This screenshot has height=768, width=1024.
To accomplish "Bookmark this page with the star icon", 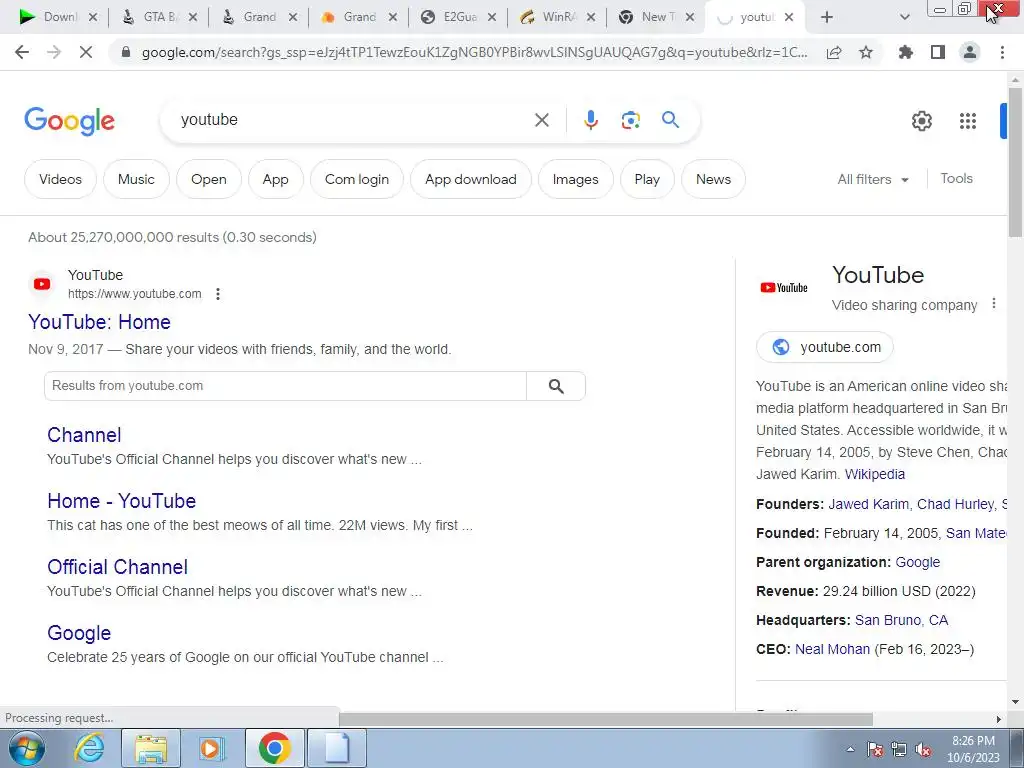I will point(866,52).
